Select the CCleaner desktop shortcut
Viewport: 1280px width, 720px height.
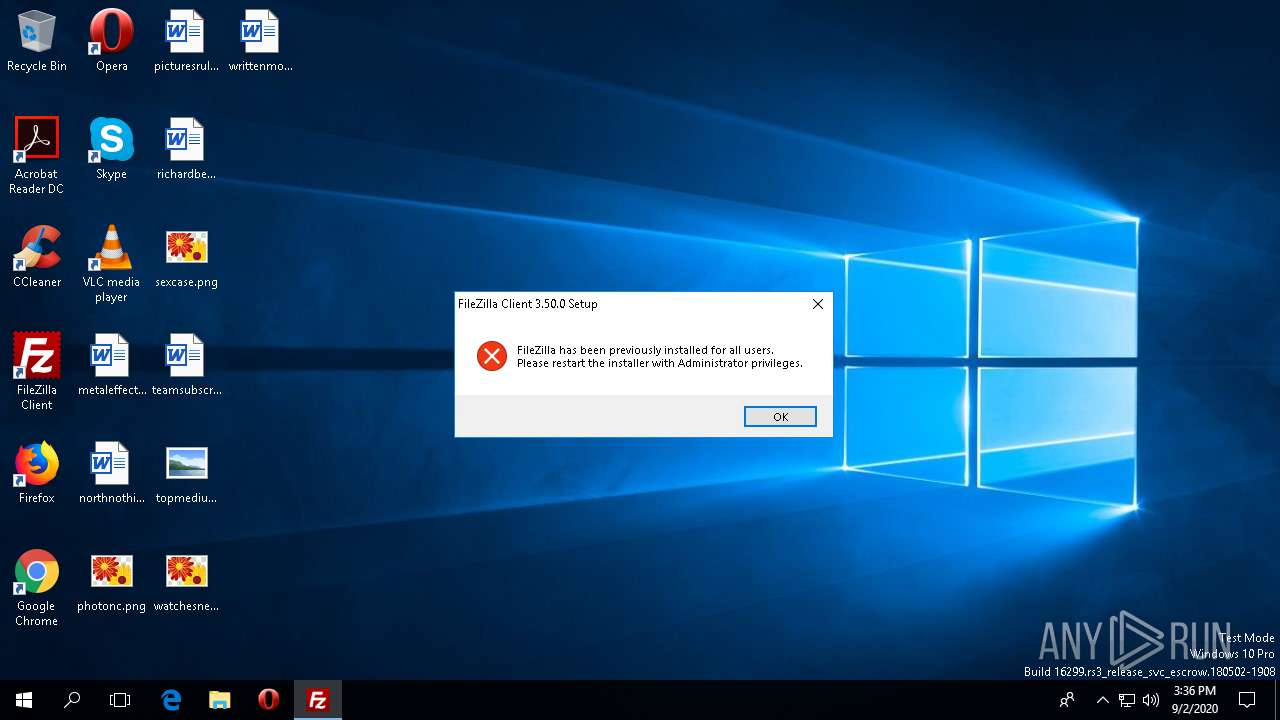tap(37, 257)
